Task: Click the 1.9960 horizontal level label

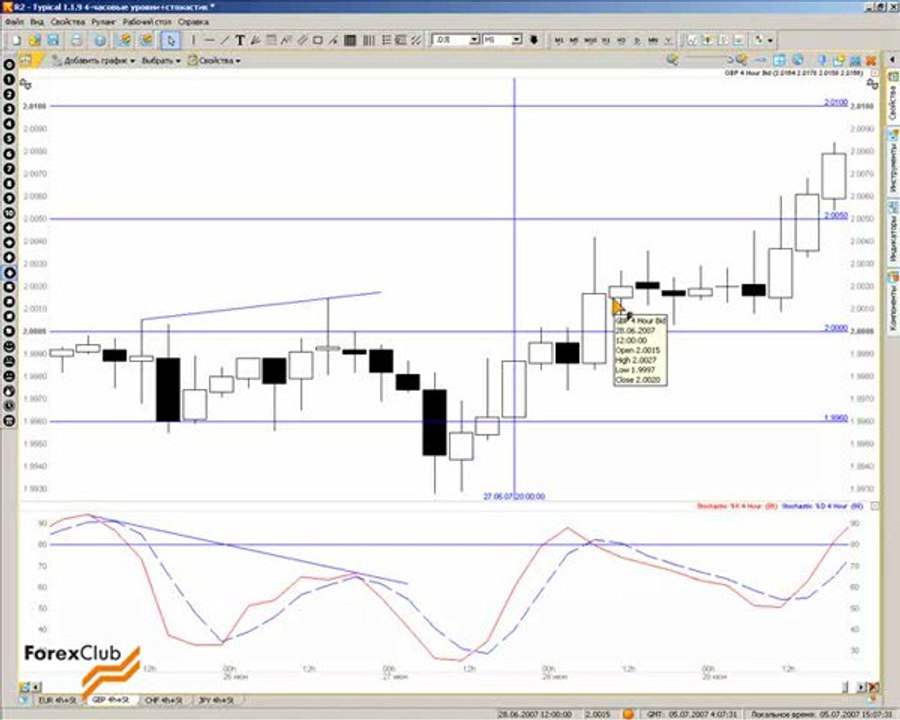Action: coord(836,418)
